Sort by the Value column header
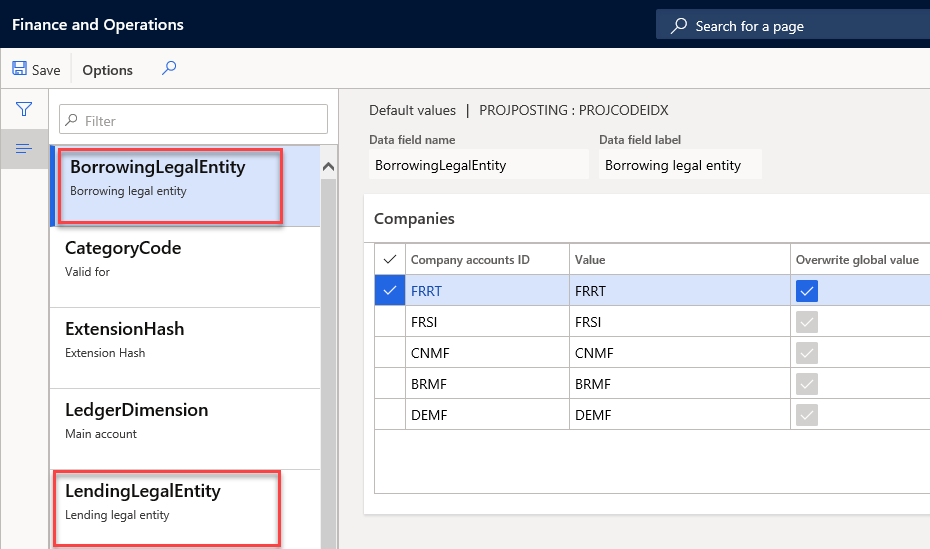Image resolution: width=930 pixels, height=549 pixels. (x=592, y=260)
